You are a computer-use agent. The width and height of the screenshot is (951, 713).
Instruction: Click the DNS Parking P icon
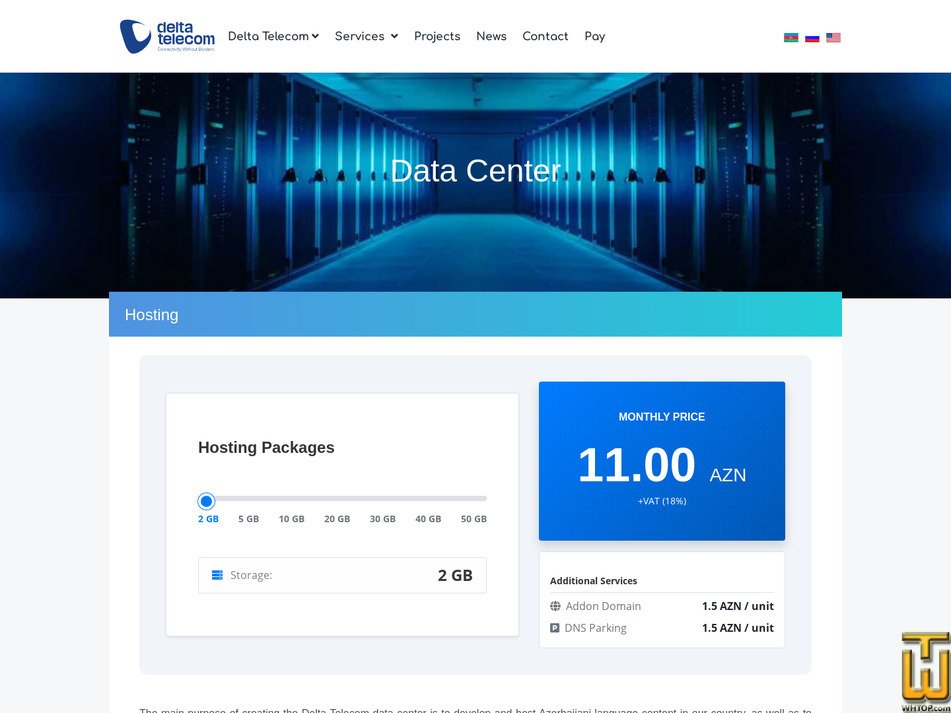pos(554,628)
